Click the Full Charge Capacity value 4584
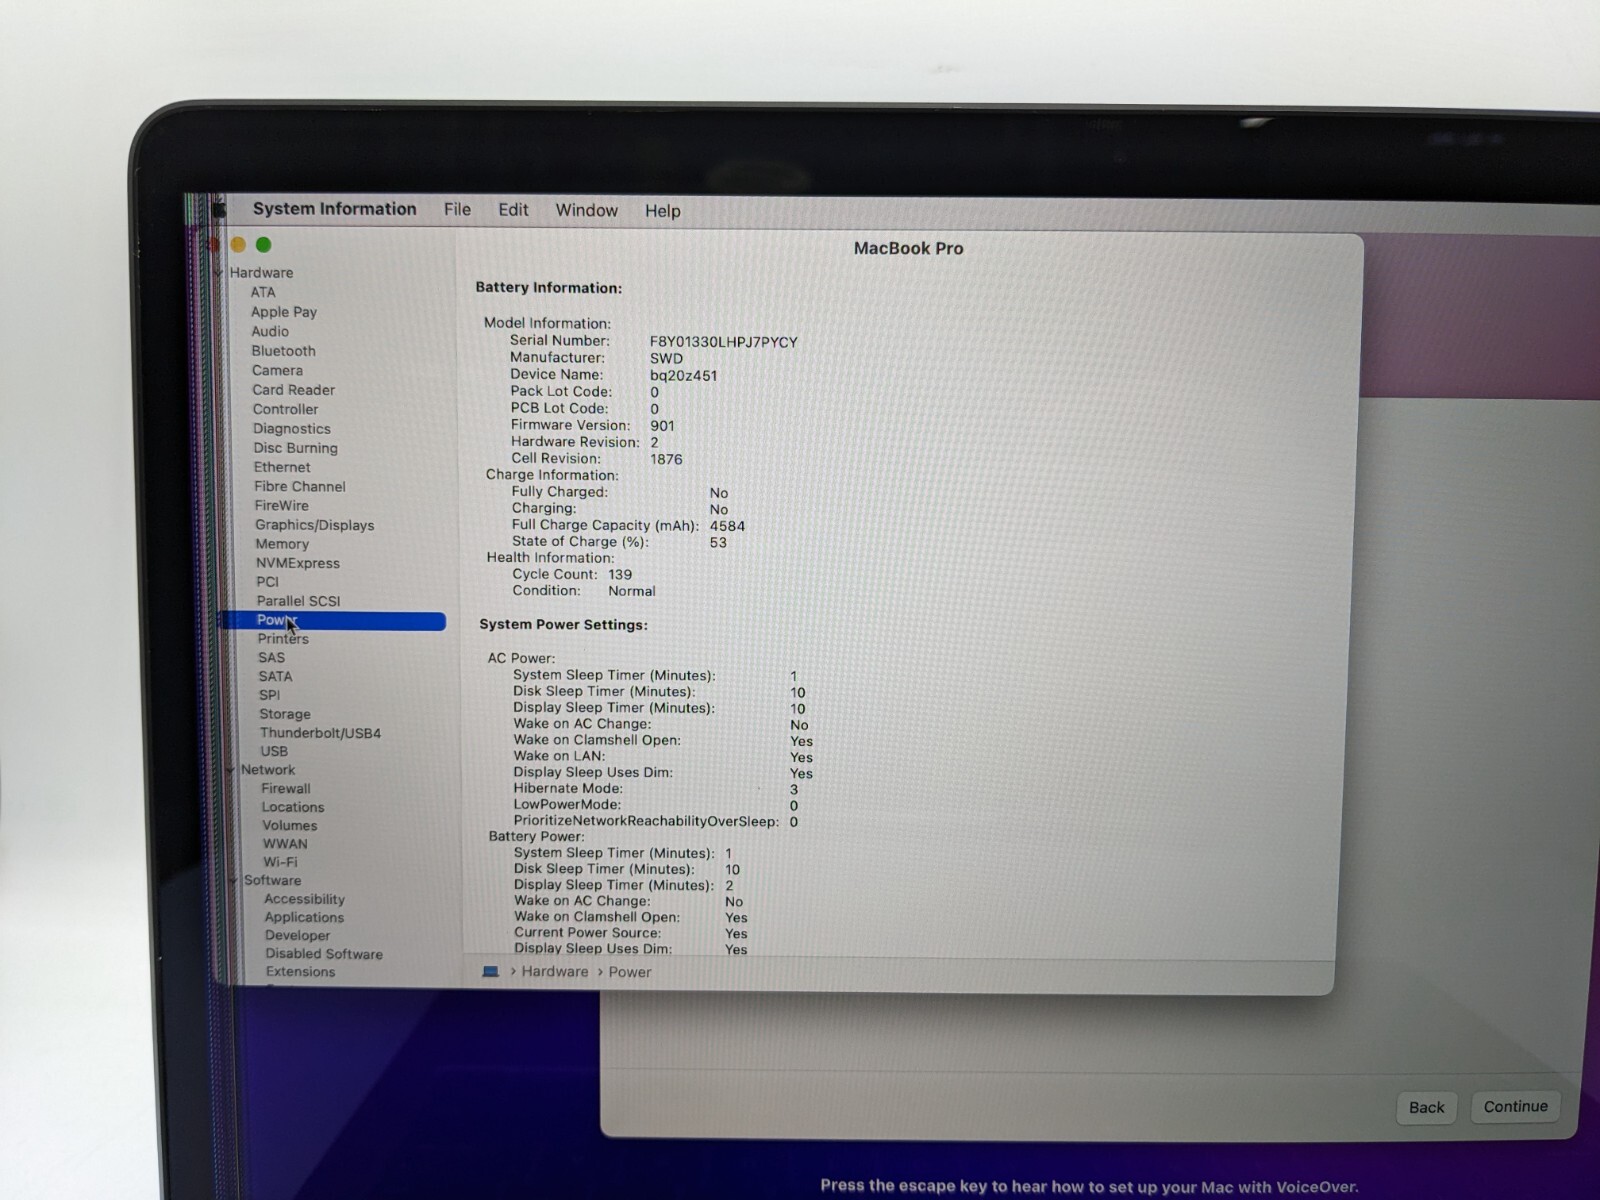The width and height of the screenshot is (1600, 1200). coord(727,526)
